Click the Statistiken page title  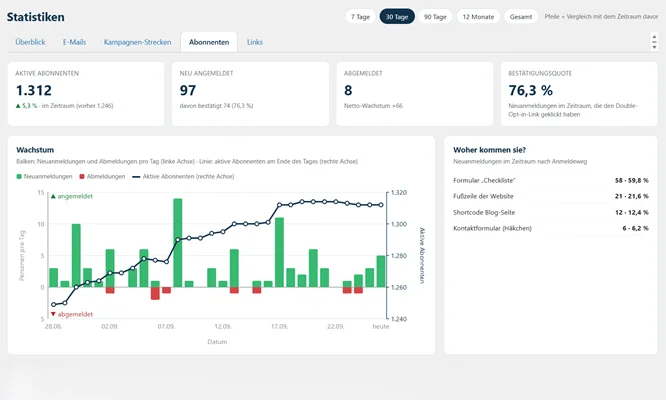point(36,17)
